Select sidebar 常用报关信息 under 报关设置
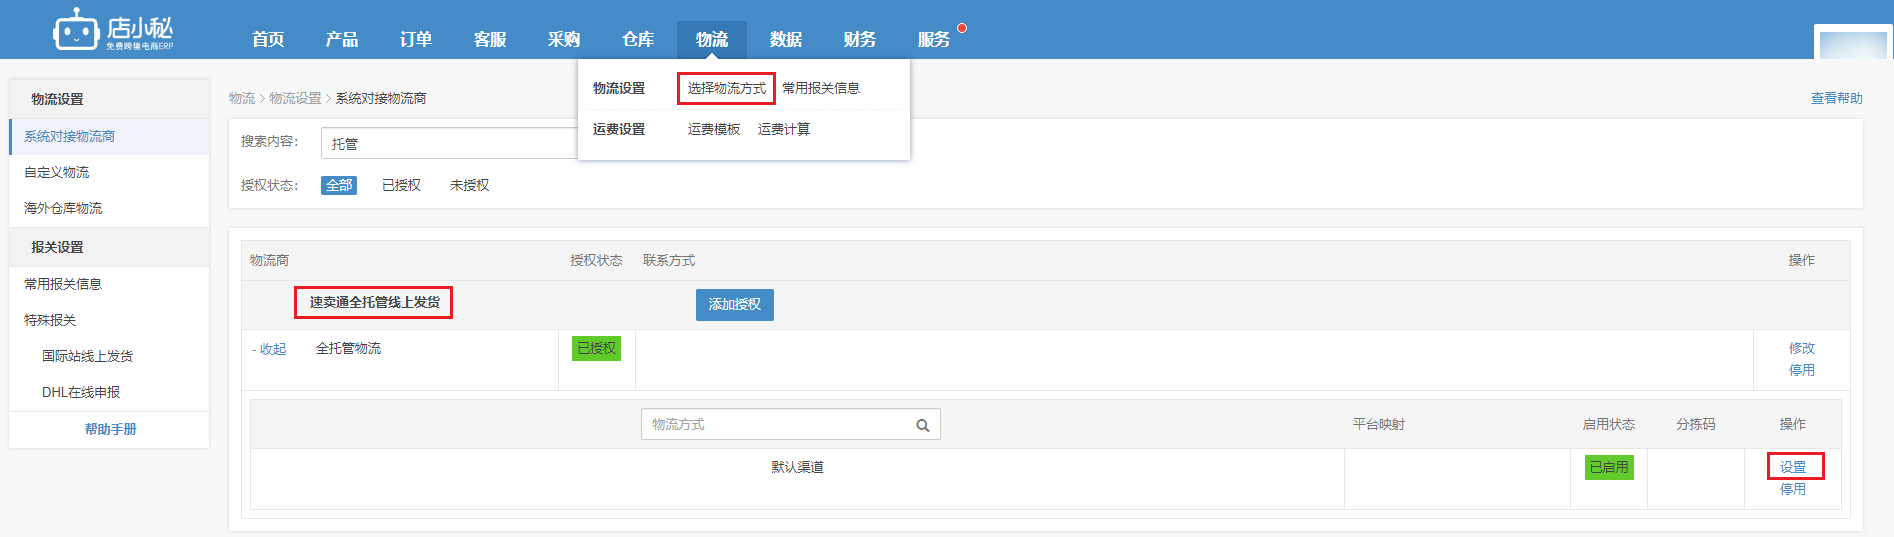 click(63, 284)
